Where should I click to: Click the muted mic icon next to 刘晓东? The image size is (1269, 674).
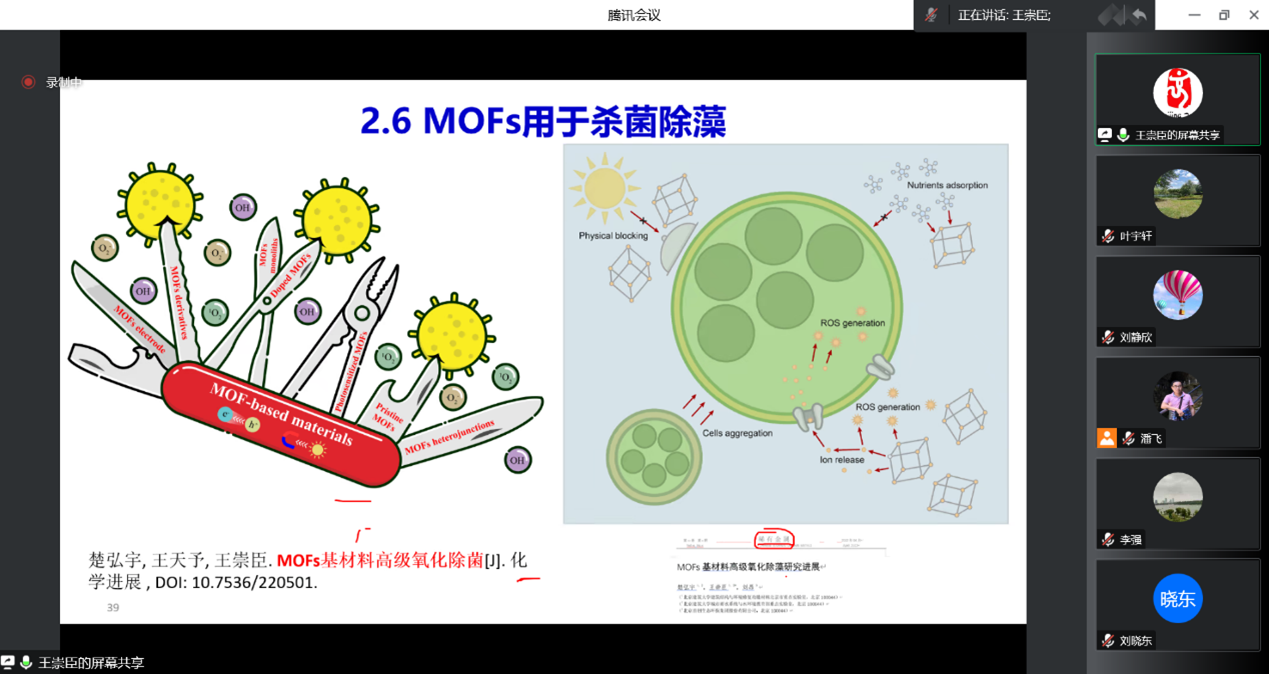click(1107, 640)
